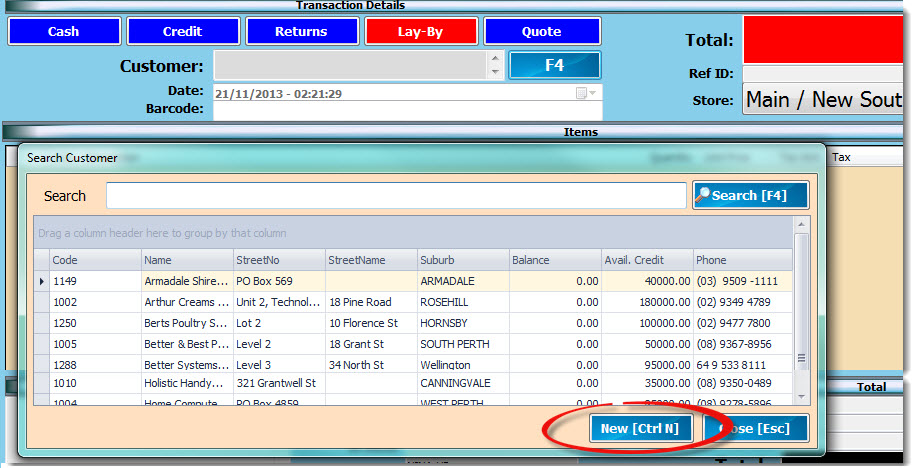Image resolution: width=912 pixels, height=468 pixels.
Task: Focus the Barcode input field
Action: coord(407,110)
